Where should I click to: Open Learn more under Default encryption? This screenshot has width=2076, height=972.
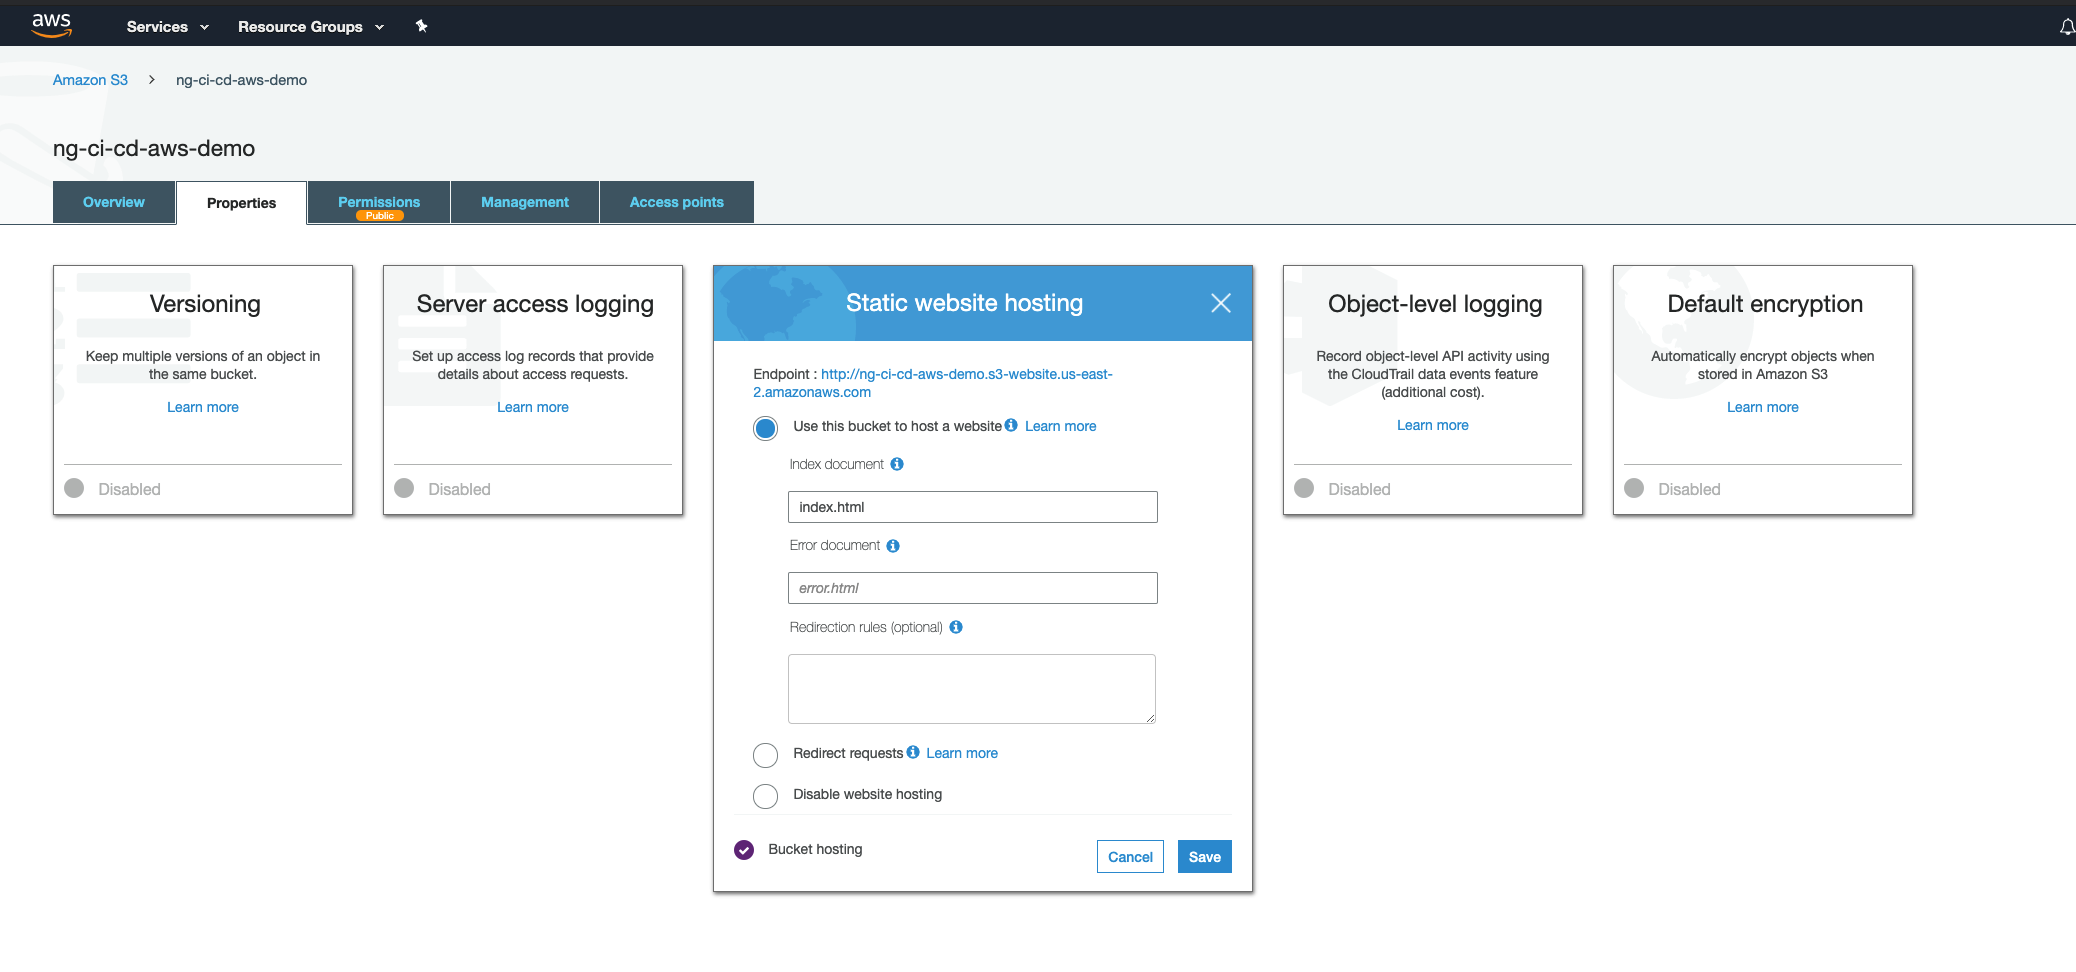click(1763, 407)
